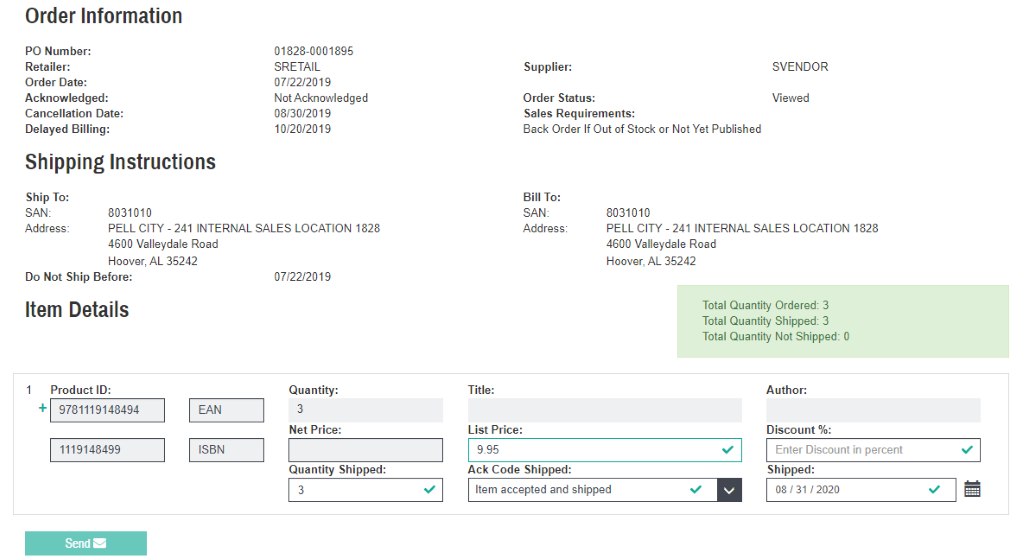Click the EAN identifier type box
The width and height of the screenshot is (1024, 560).
[x=226, y=410]
